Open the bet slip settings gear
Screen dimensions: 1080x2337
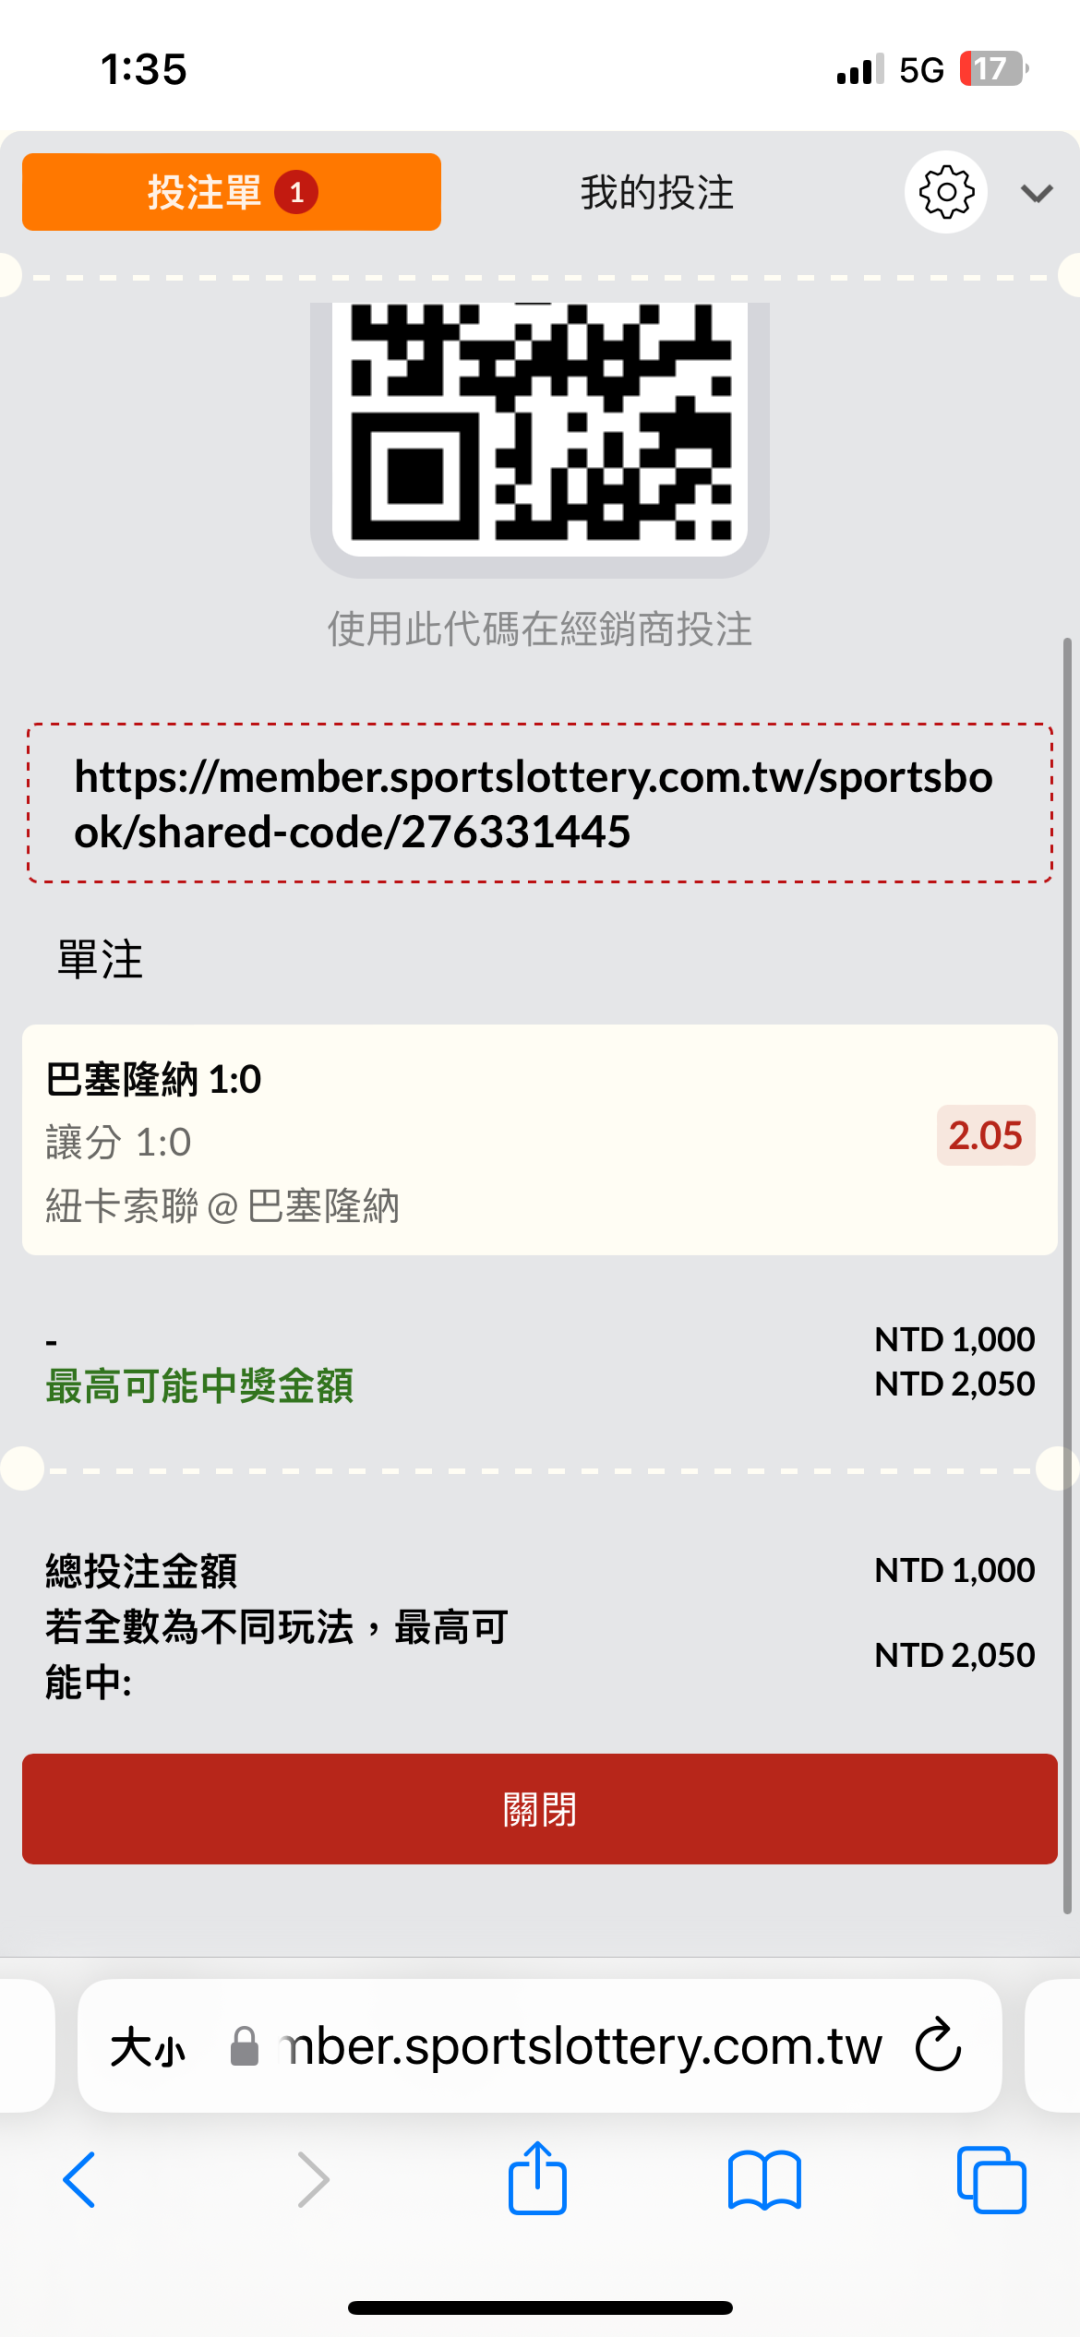pyautogui.click(x=945, y=192)
